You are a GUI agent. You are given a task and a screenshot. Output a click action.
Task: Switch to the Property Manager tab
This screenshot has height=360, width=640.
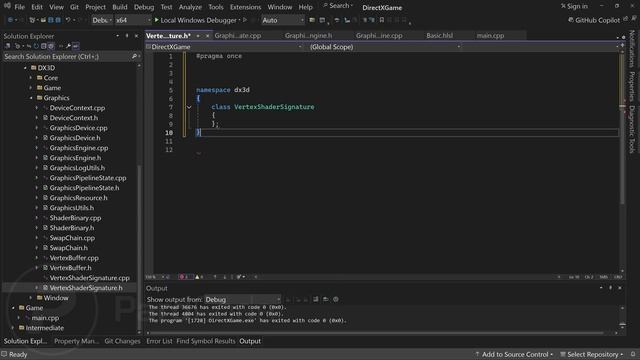click(x=76, y=341)
